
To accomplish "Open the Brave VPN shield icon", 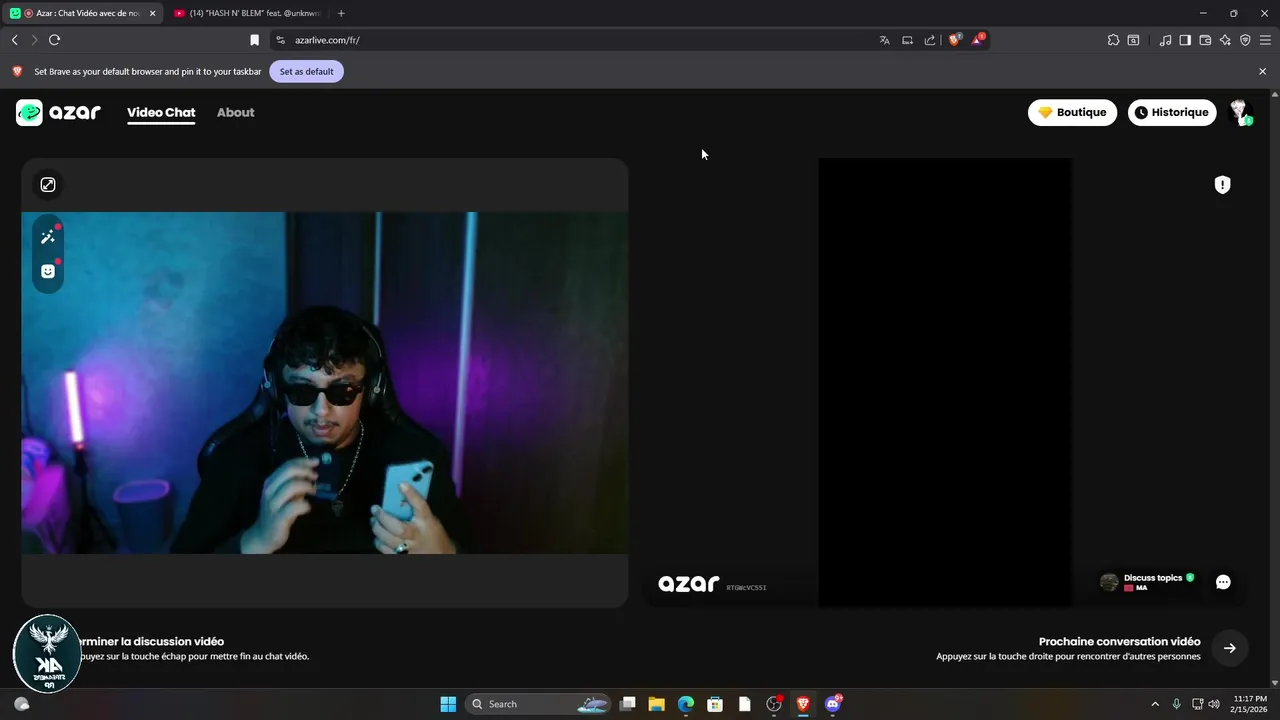I will [x=1245, y=40].
